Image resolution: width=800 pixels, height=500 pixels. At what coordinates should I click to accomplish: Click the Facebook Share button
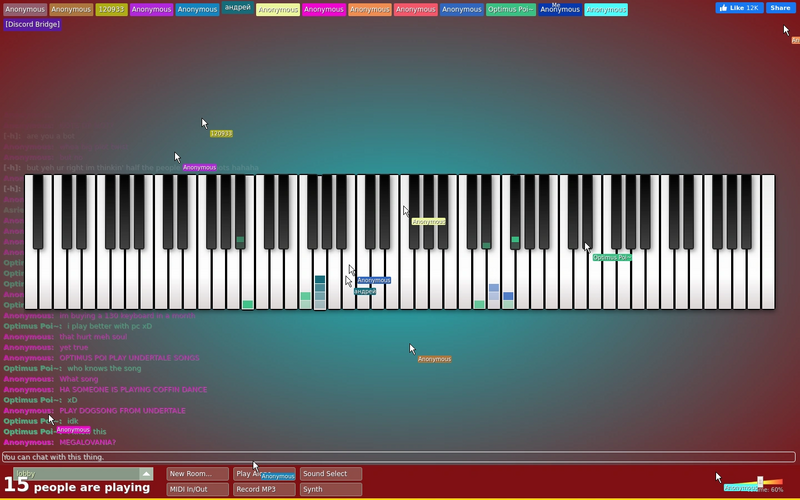(x=780, y=8)
